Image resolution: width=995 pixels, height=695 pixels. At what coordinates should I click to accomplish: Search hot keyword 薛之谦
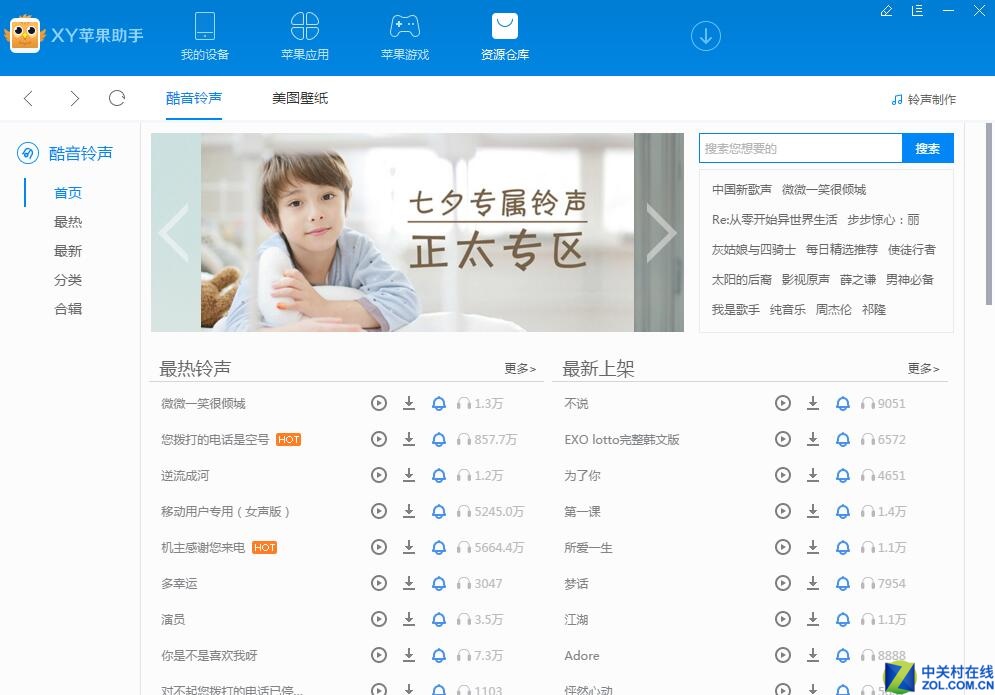click(858, 279)
